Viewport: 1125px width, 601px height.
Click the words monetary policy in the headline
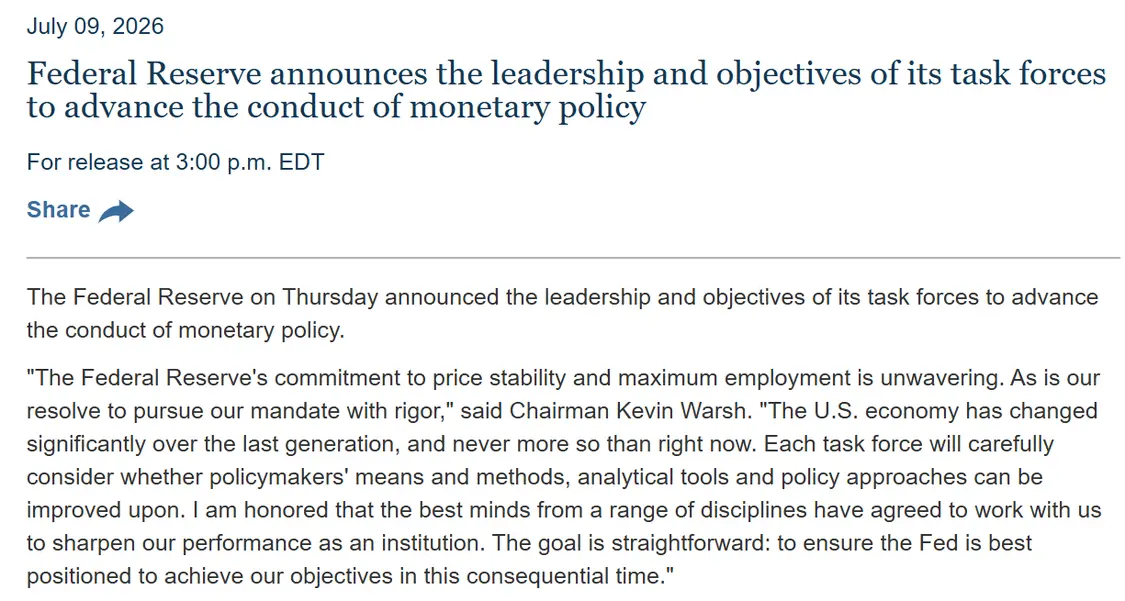527,108
